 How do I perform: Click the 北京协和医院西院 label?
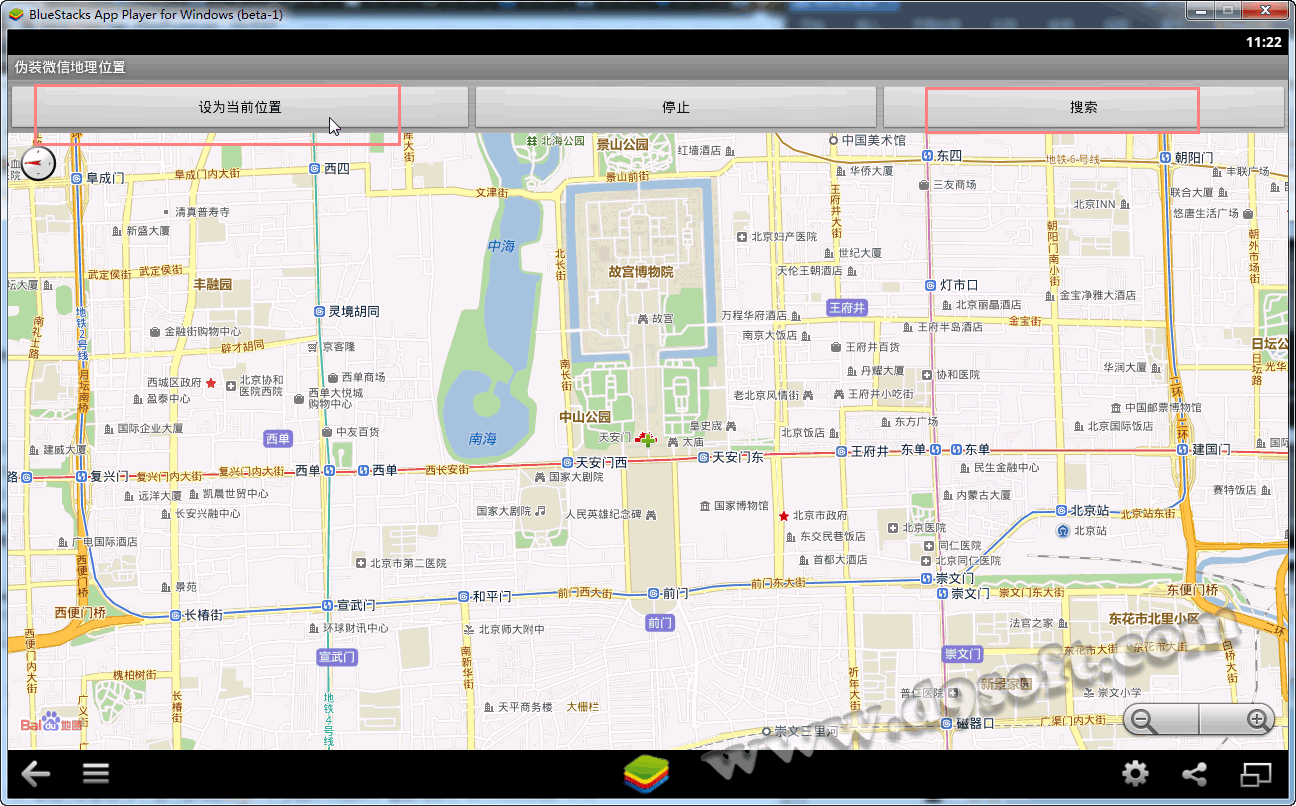[261, 385]
